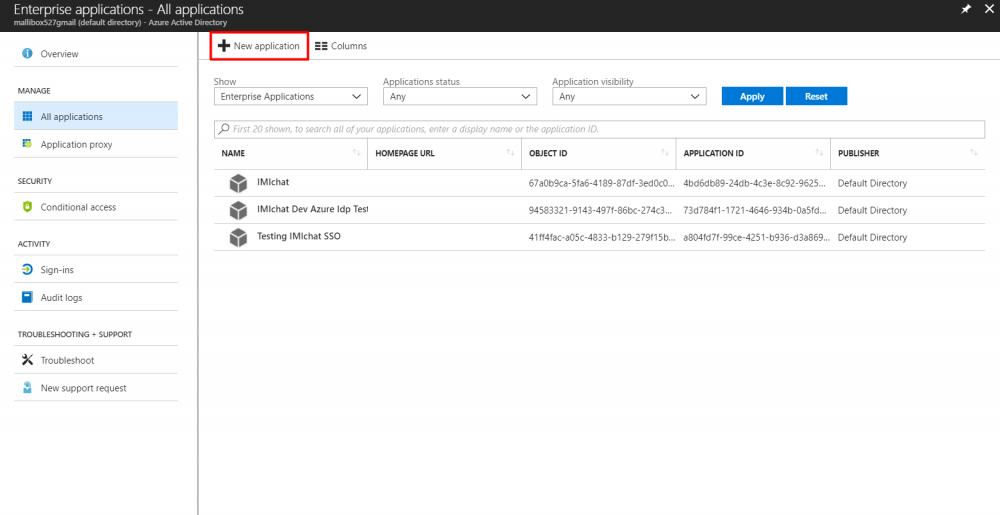Click application ID starting 73d784f1

click(x=756, y=210)
